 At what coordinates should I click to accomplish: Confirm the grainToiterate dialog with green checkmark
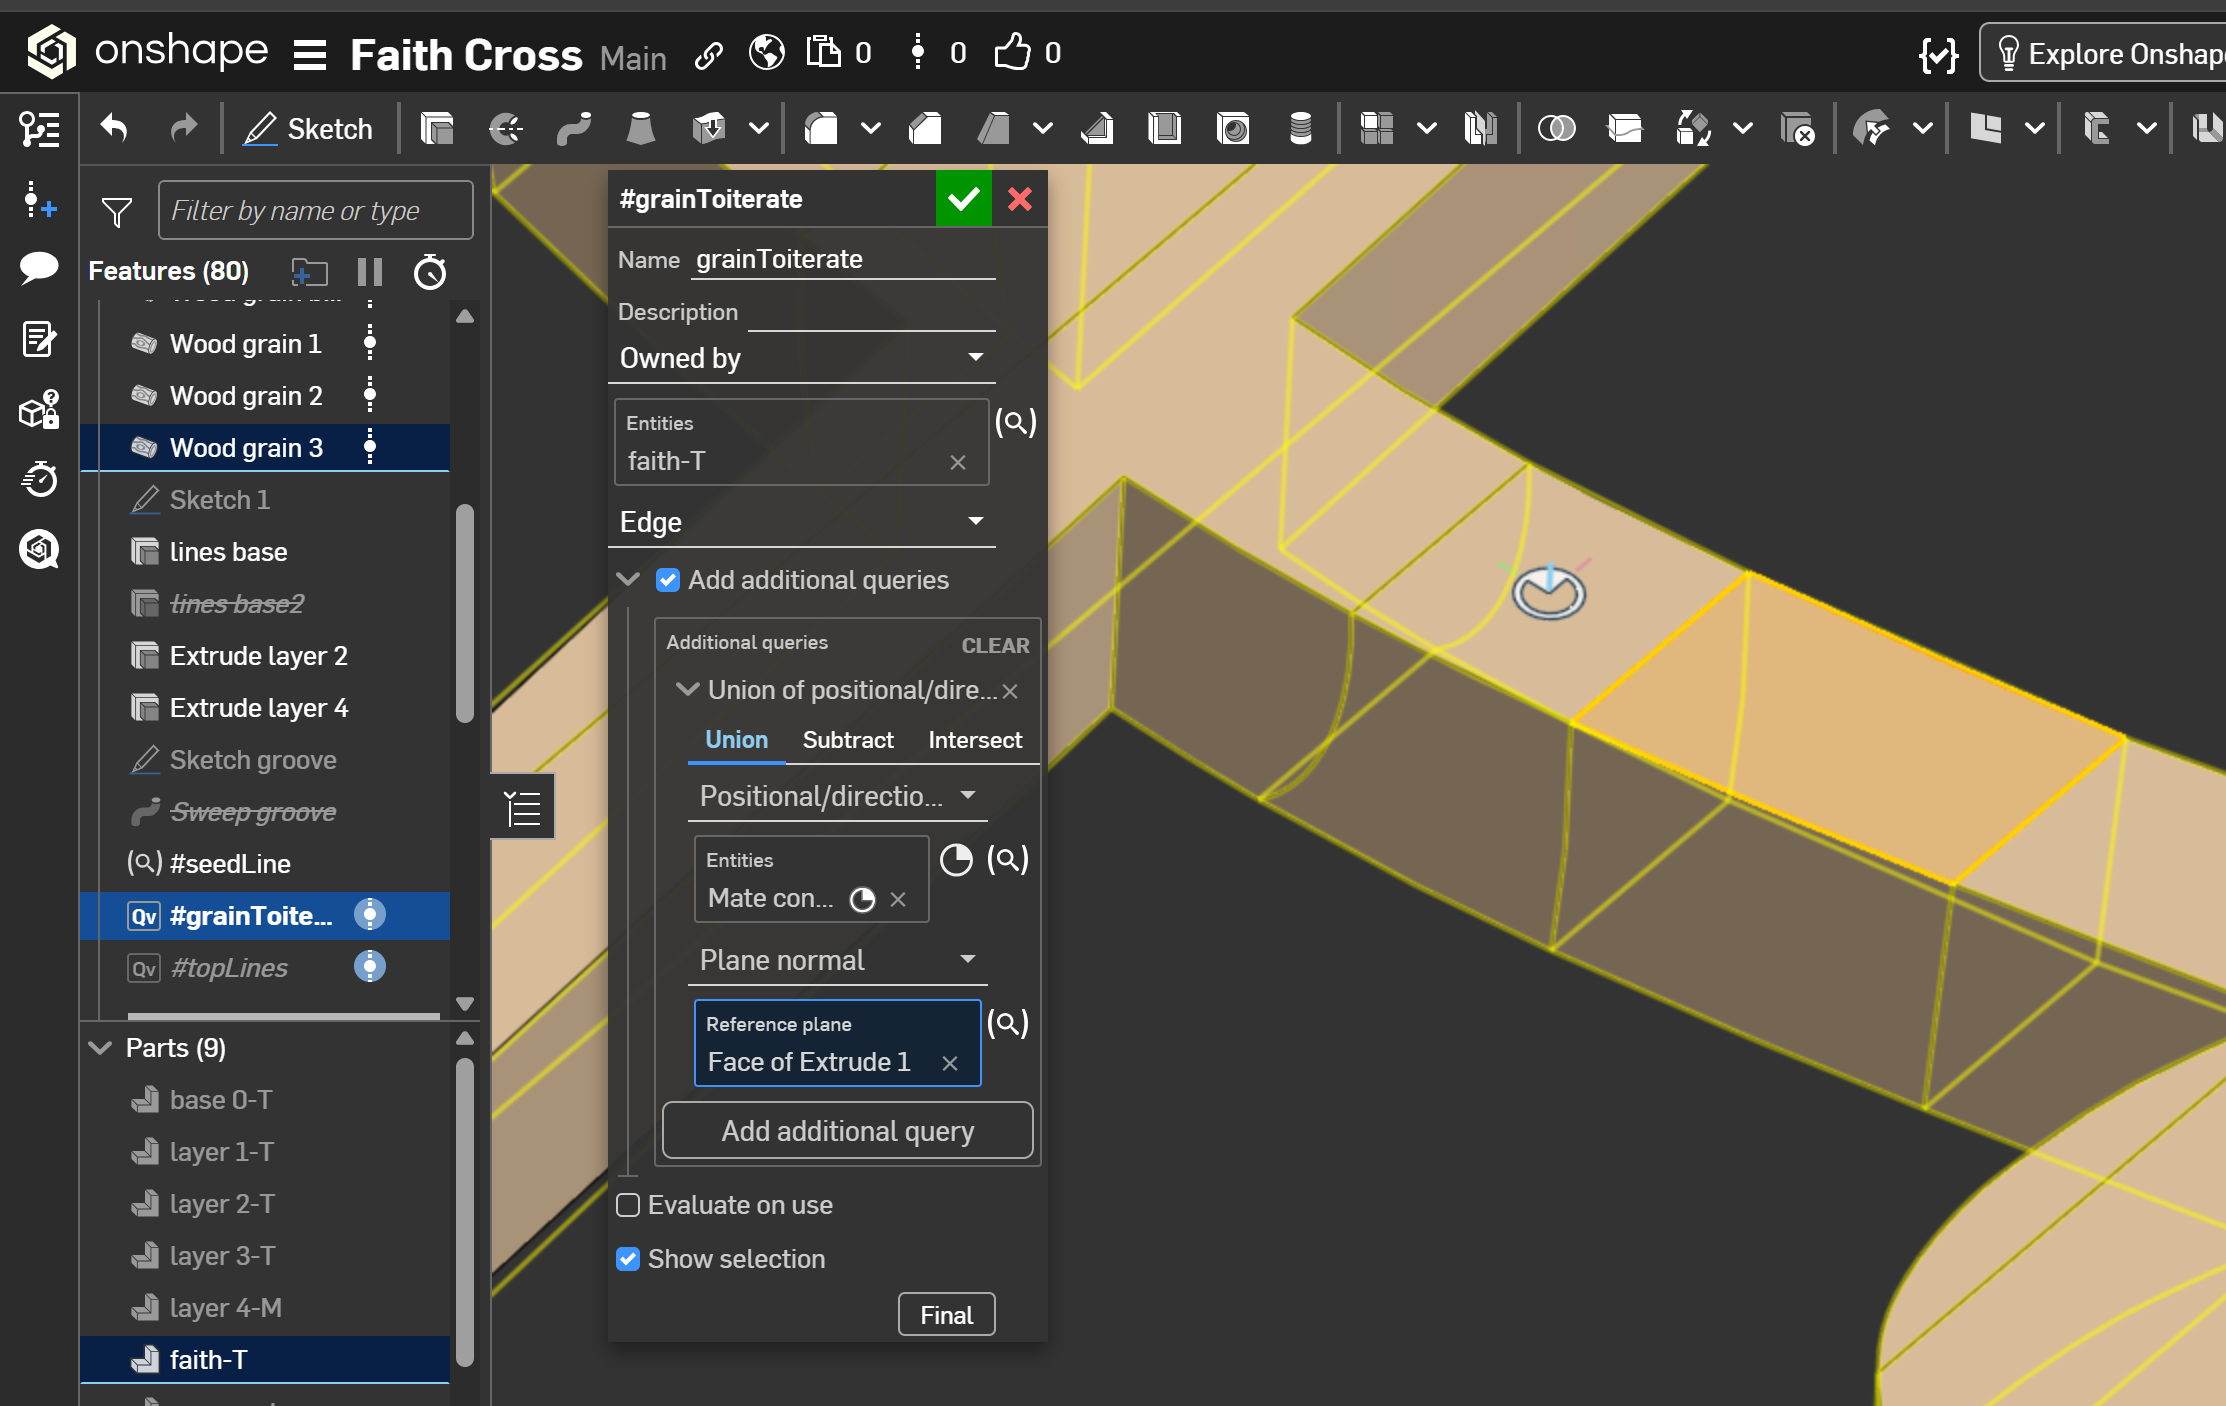[x=963, y=199]
